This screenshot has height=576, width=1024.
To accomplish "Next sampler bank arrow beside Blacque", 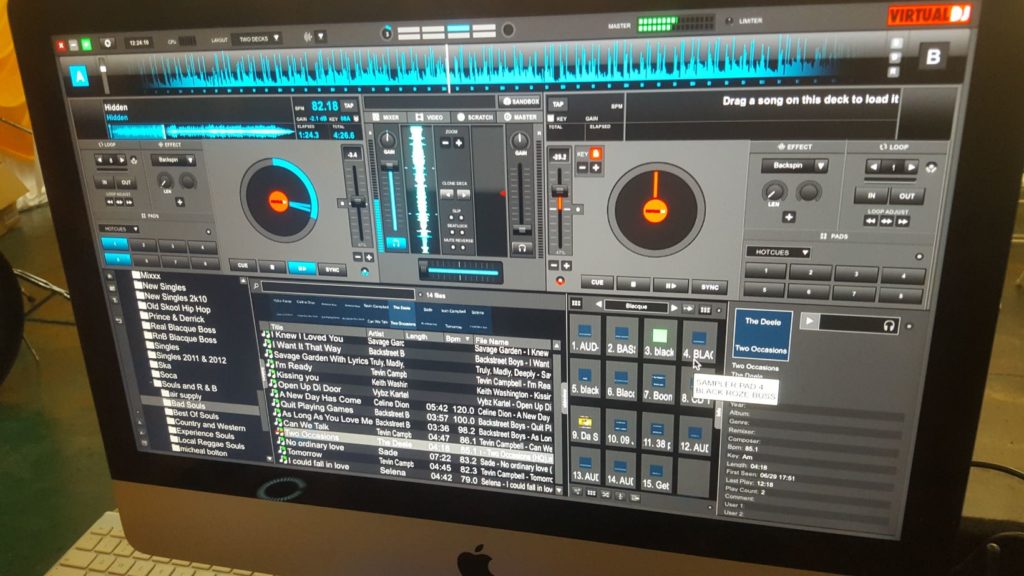I will 675,307.
